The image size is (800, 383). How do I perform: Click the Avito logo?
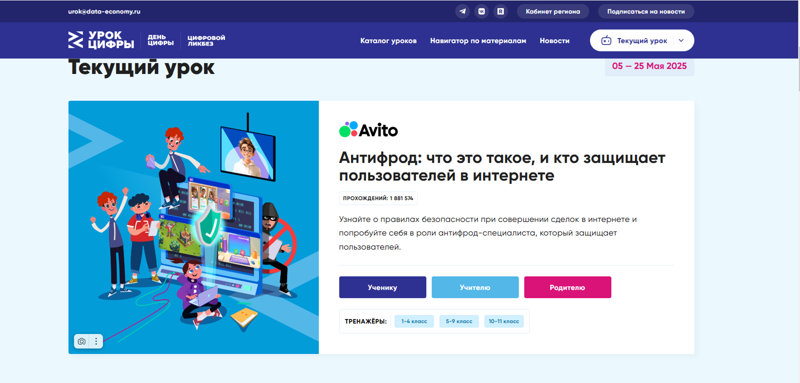[x=368, y=130]
